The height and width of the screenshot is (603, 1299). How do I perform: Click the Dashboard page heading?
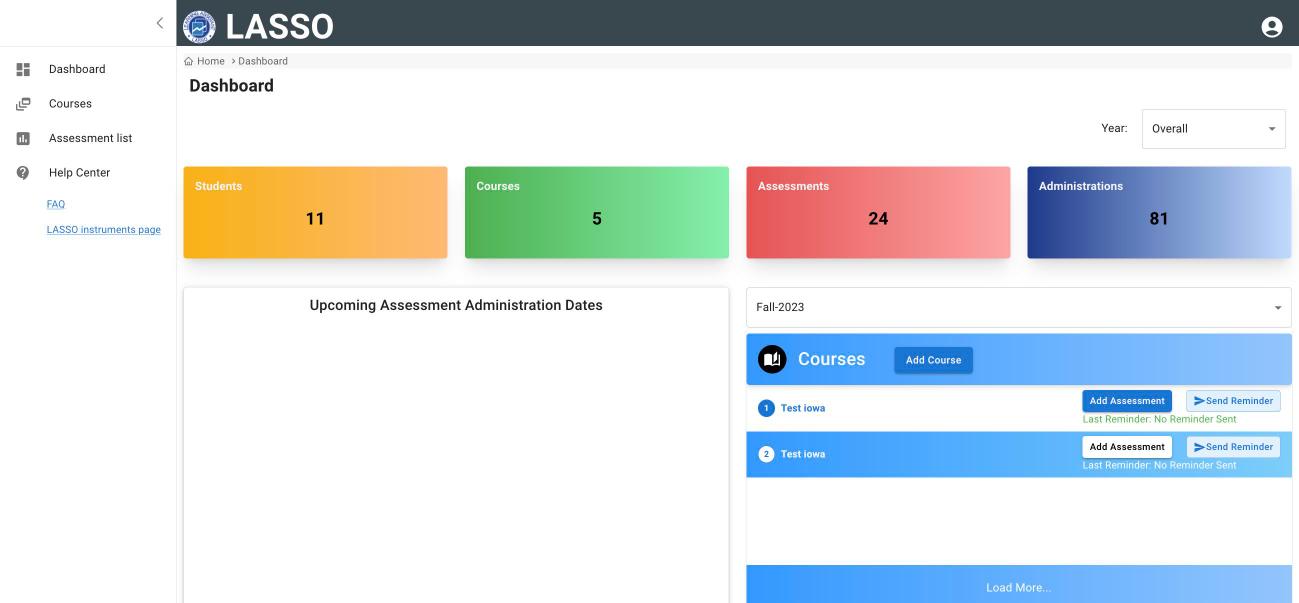231,86
